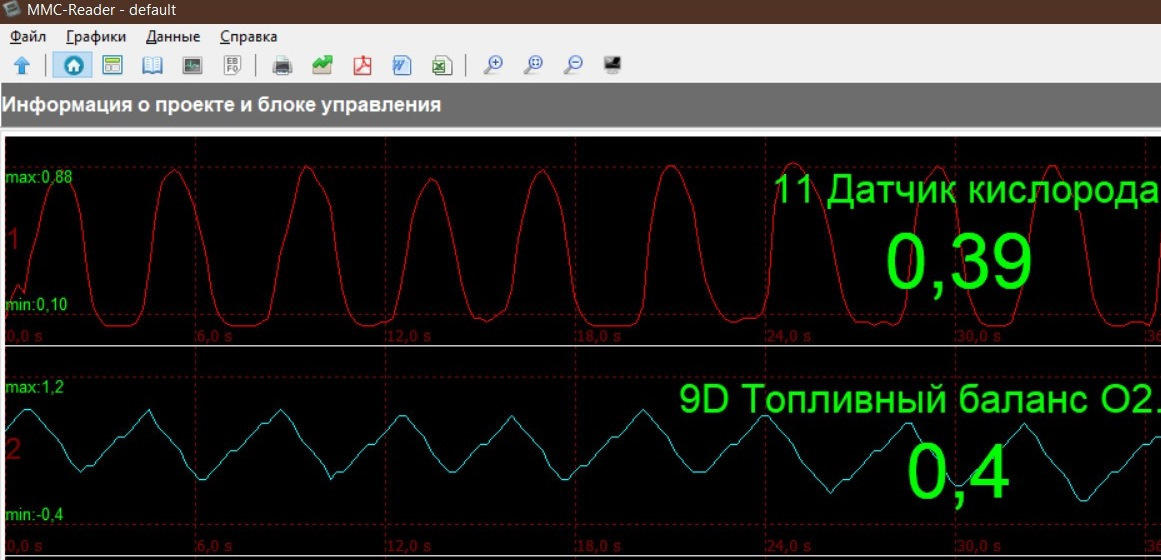Zoom out with minus magnifier icon
Image resolution: width=1161 pixels, height=560 pixels.
click(x=572, y=65)
